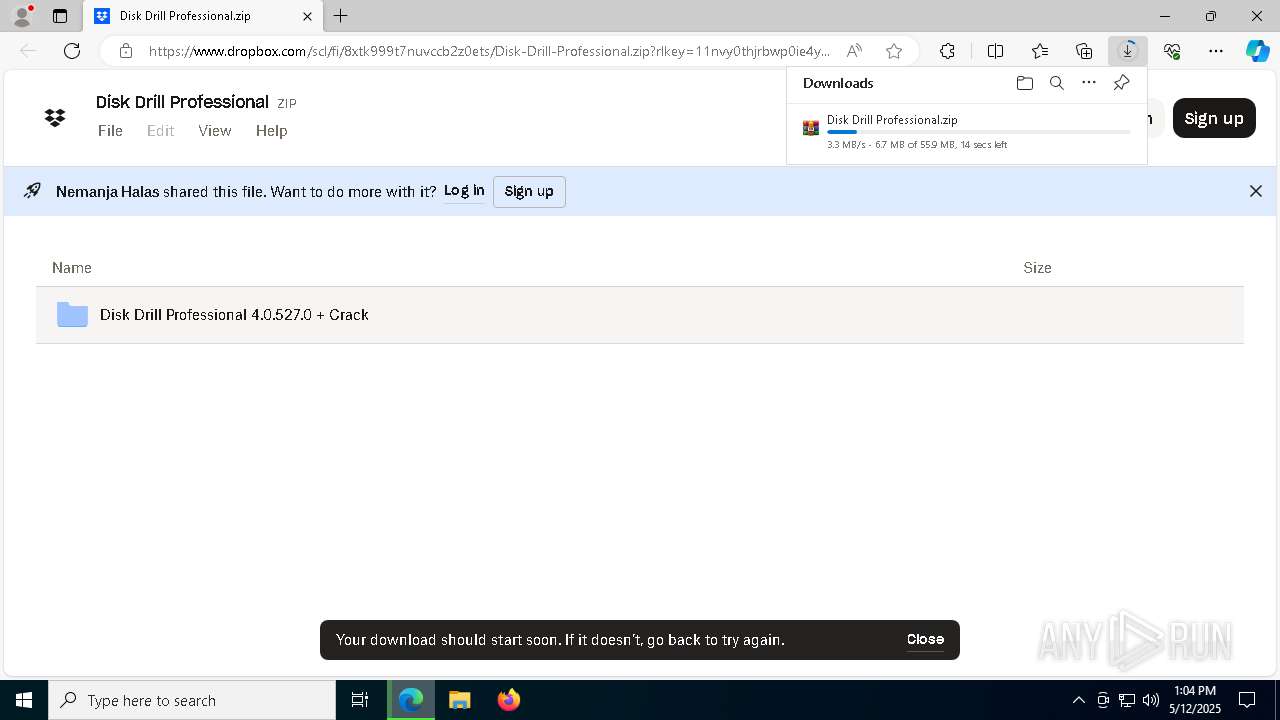This screenshot has width=1280, height=720.
Task: Select the Disk Drill Professional.zip browser tab
Action: pyautogui.click(x=203, y=16)
